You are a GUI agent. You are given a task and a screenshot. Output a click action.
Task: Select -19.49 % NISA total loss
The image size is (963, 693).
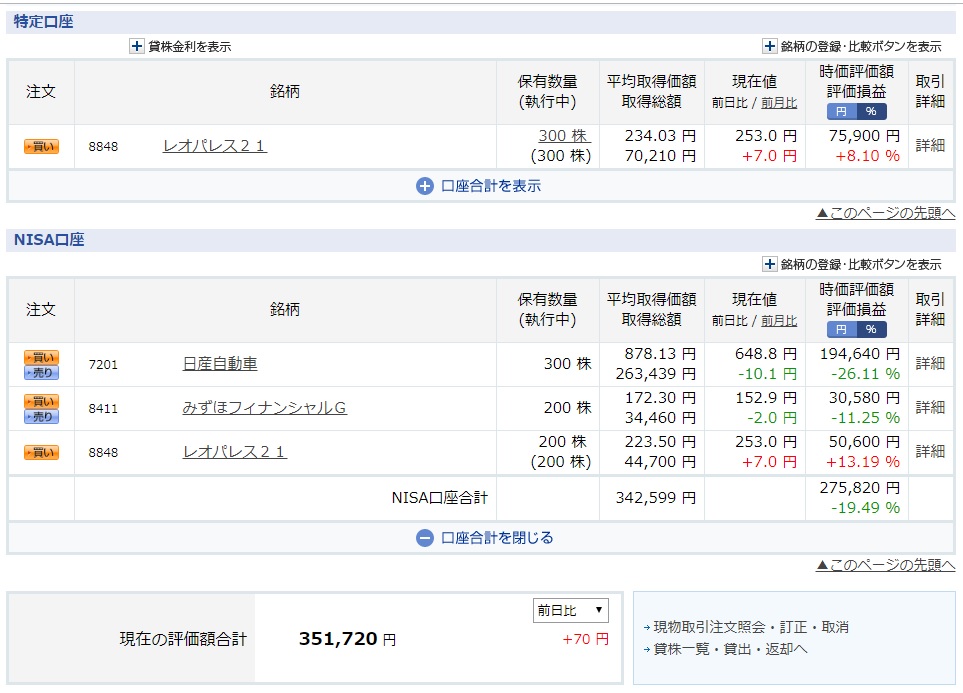(x=865, y=507)
